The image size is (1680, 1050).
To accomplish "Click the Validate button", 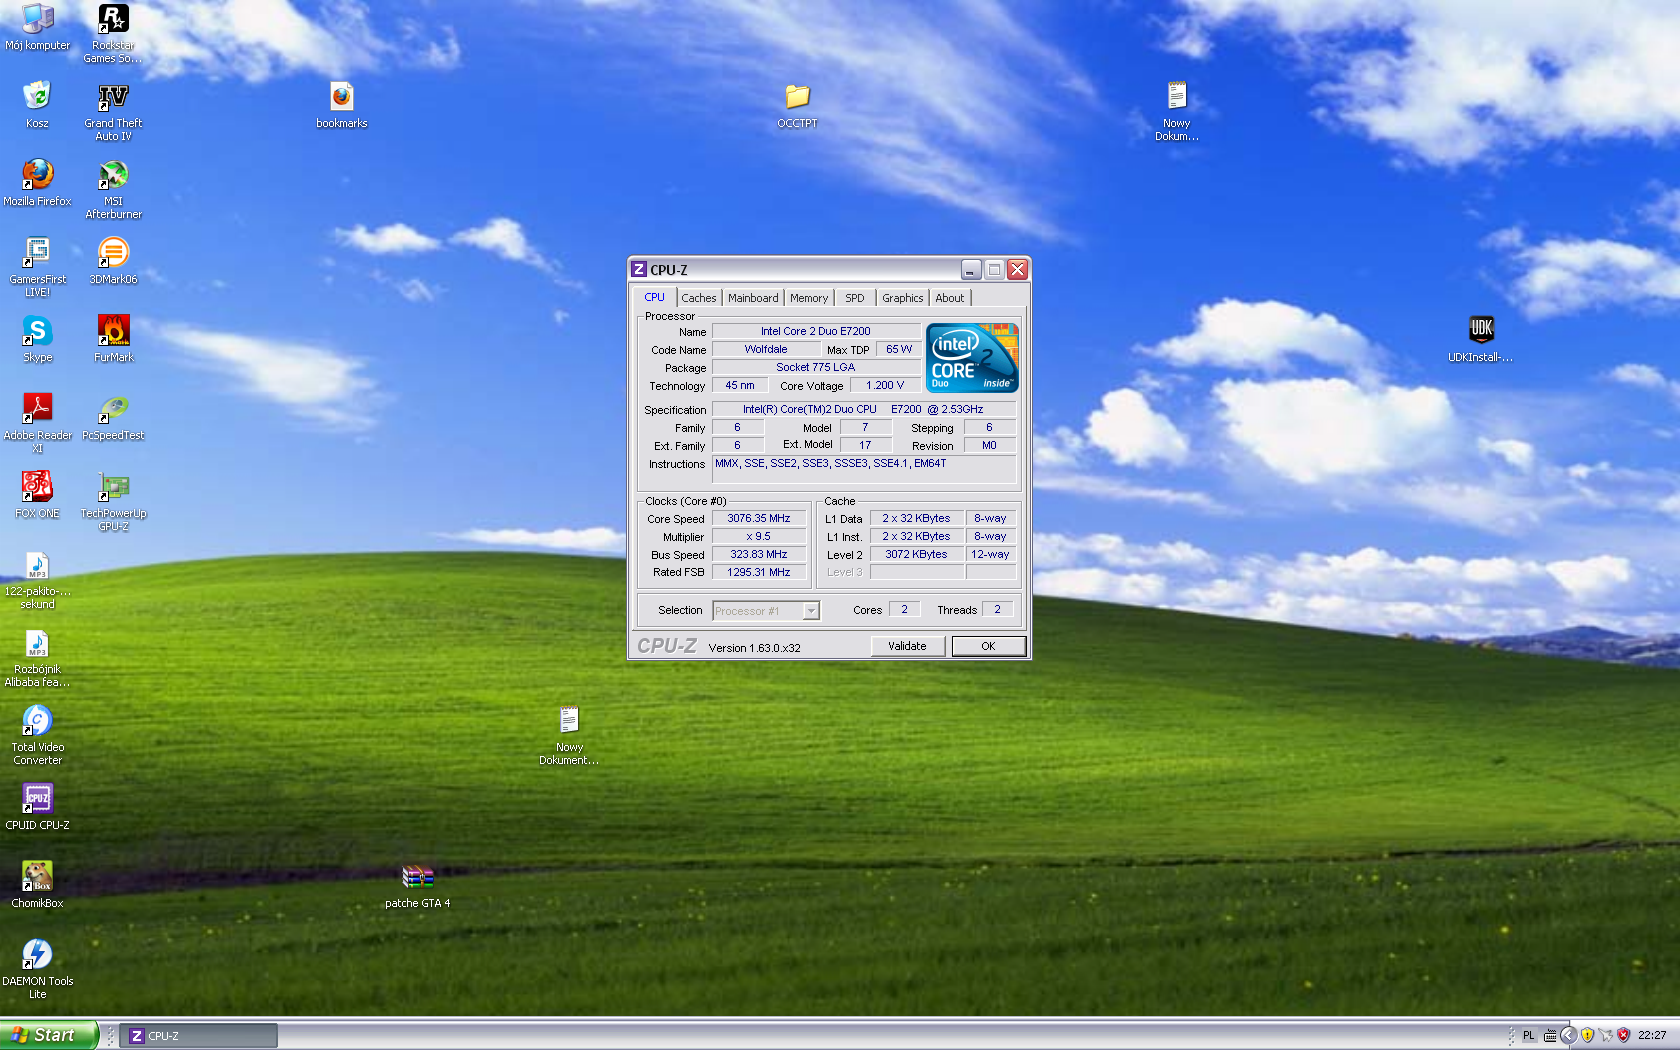I will click(x=907, y=646).
